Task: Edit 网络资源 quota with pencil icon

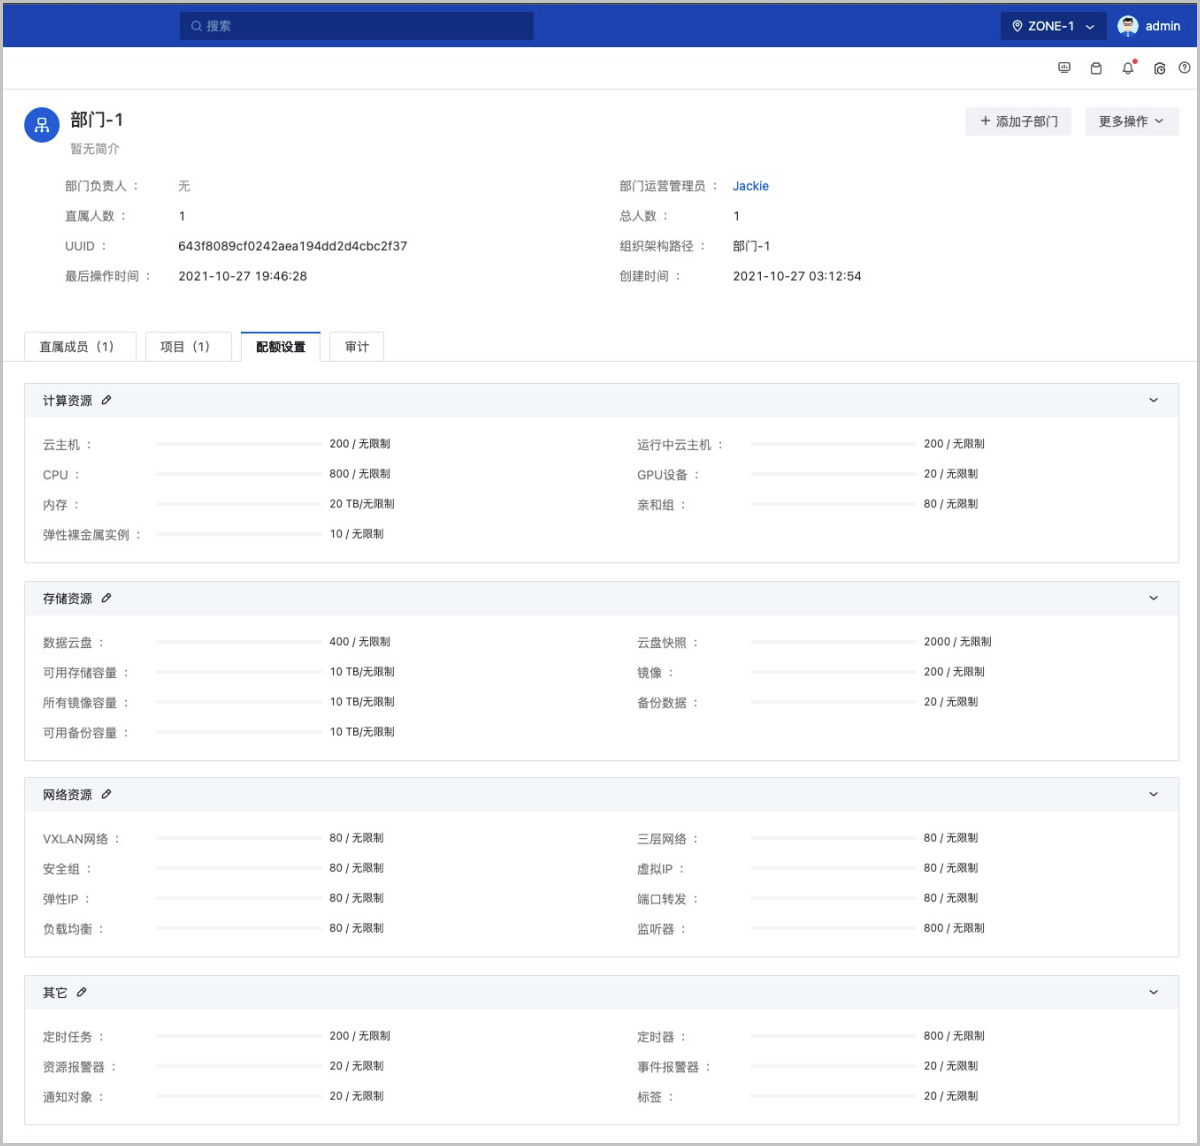Action: tap(106, 794)
